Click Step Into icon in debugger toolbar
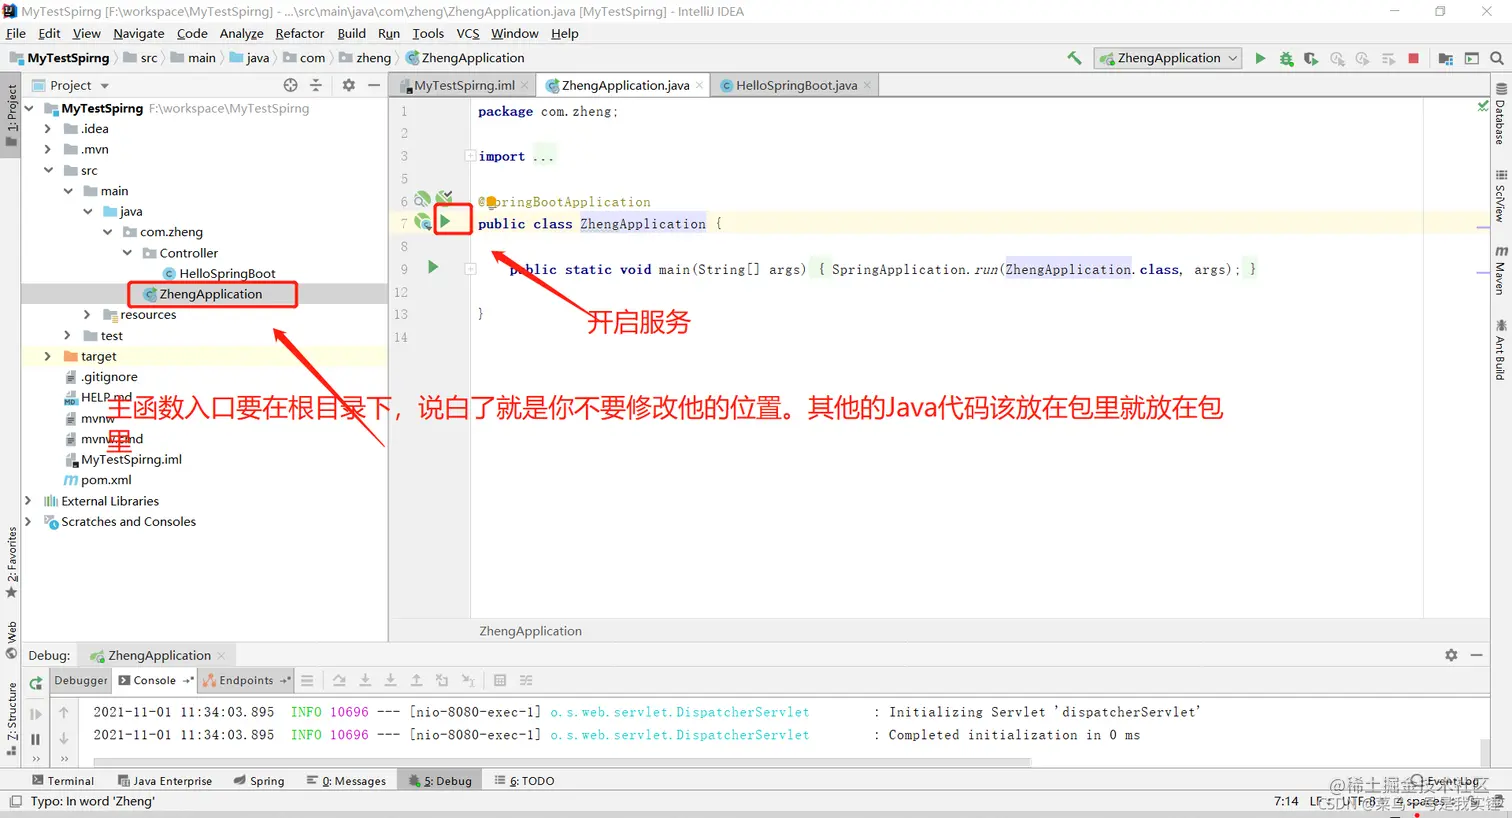 tap(365, 680)
